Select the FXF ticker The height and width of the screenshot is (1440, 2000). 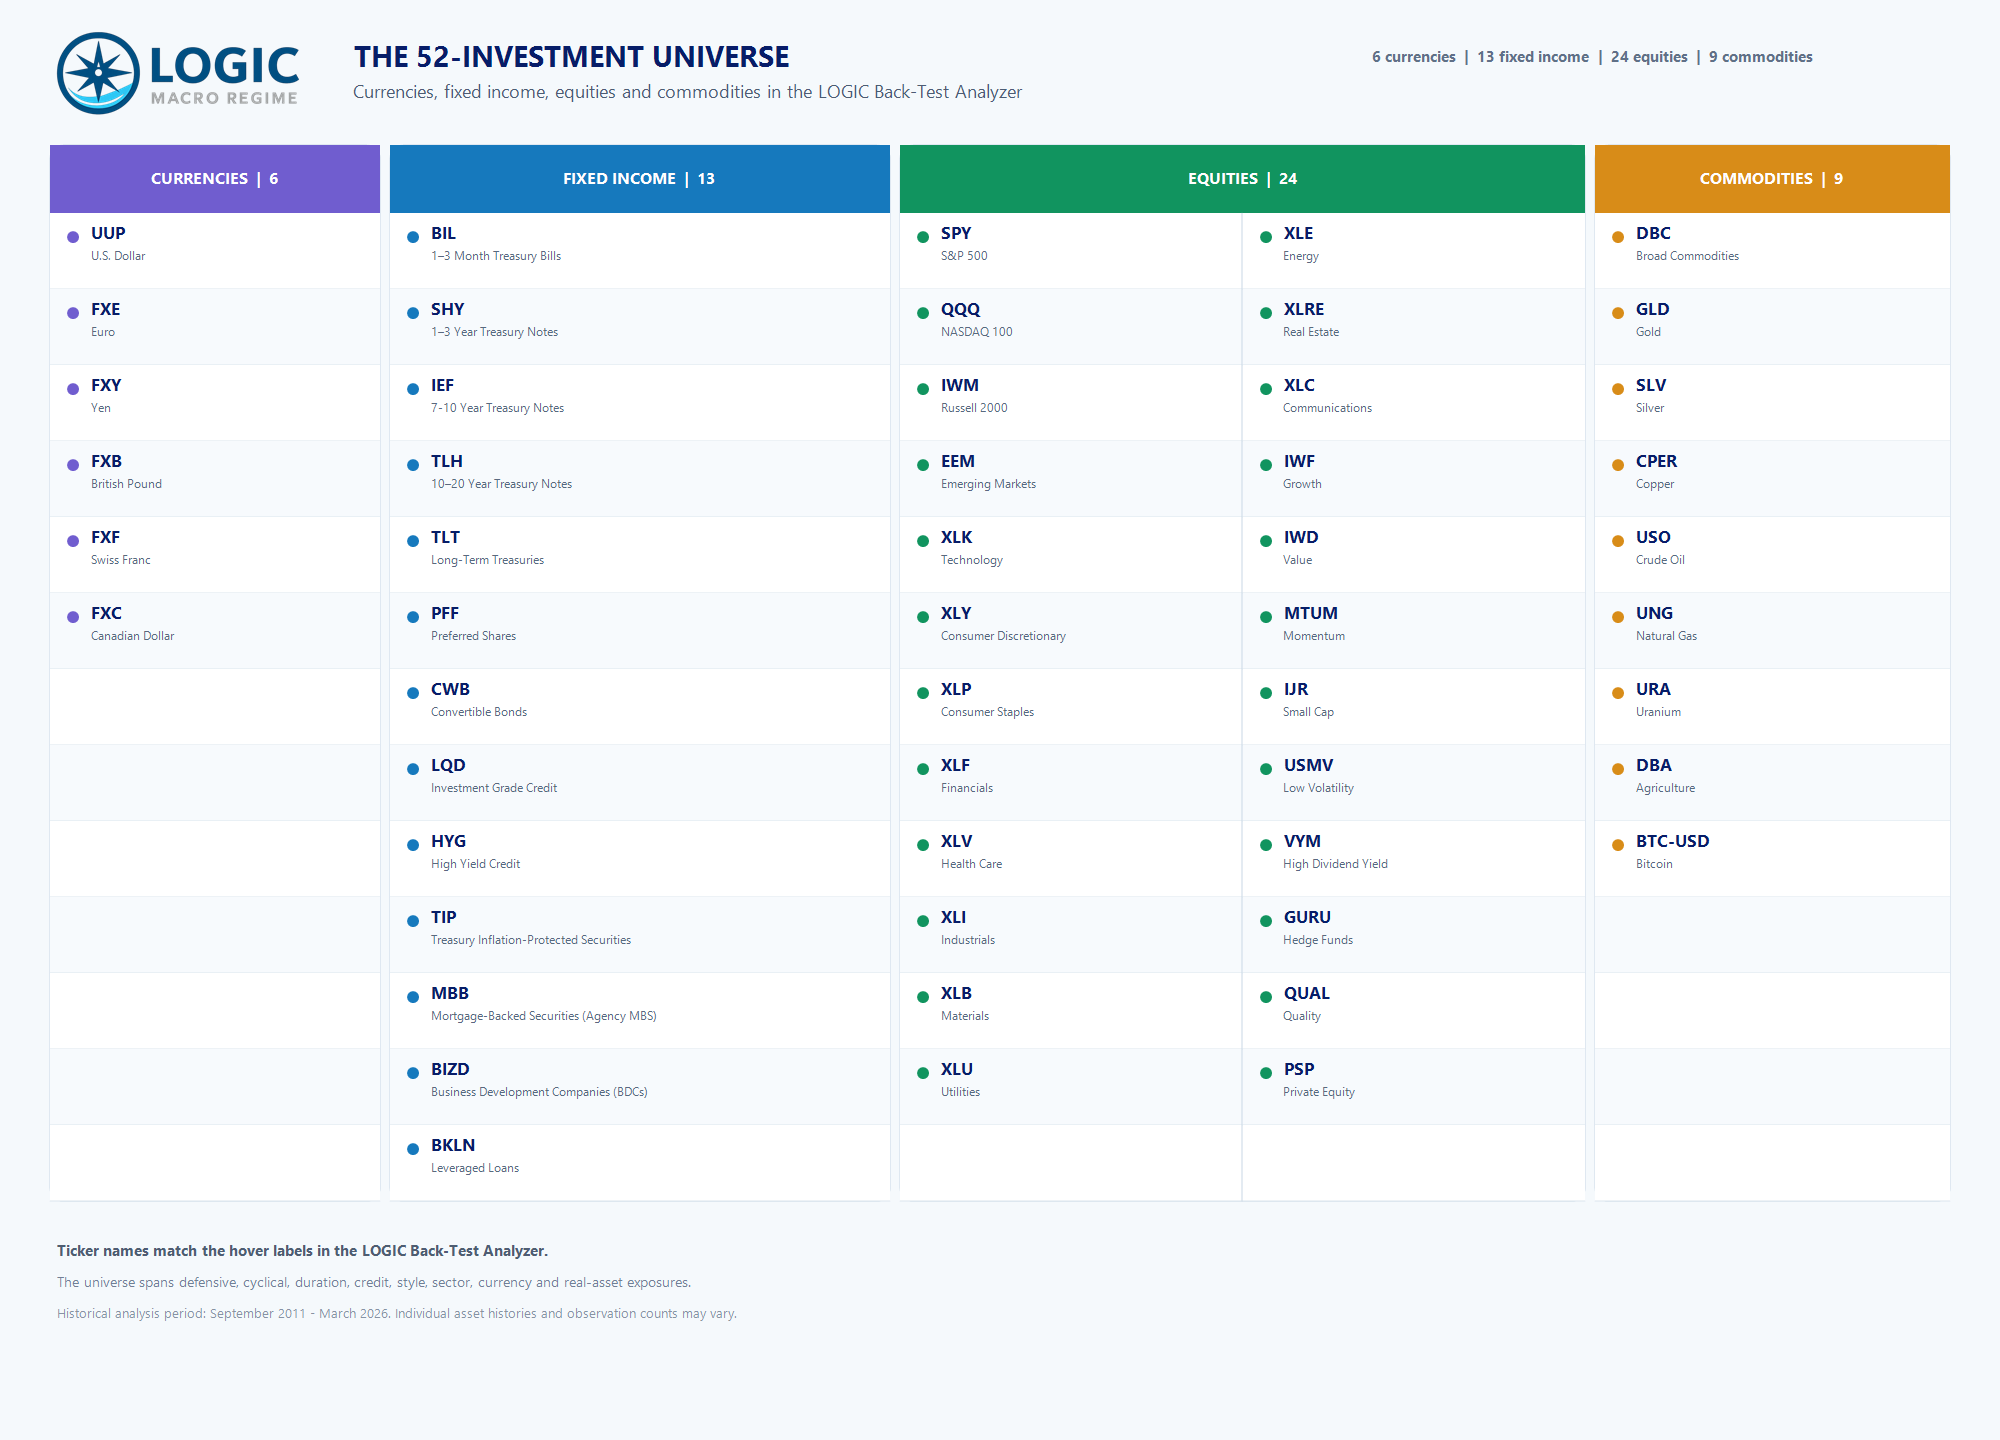coord(105,538)
